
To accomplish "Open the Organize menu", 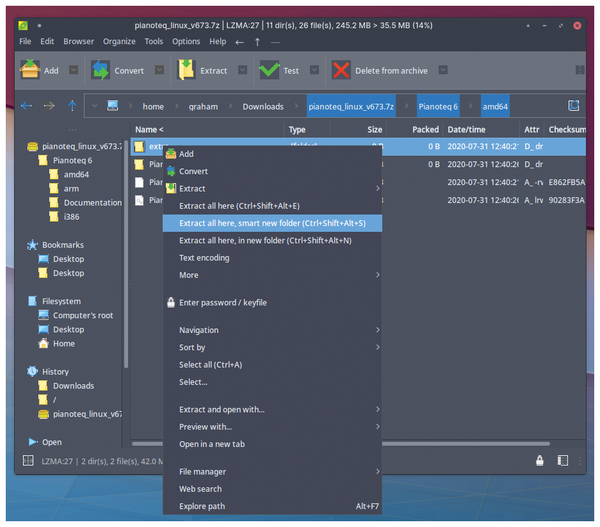I will coord(119,41).
